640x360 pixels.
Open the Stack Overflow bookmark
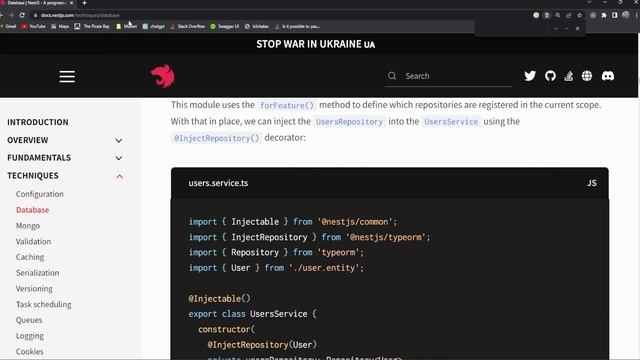tap(187, 26)
